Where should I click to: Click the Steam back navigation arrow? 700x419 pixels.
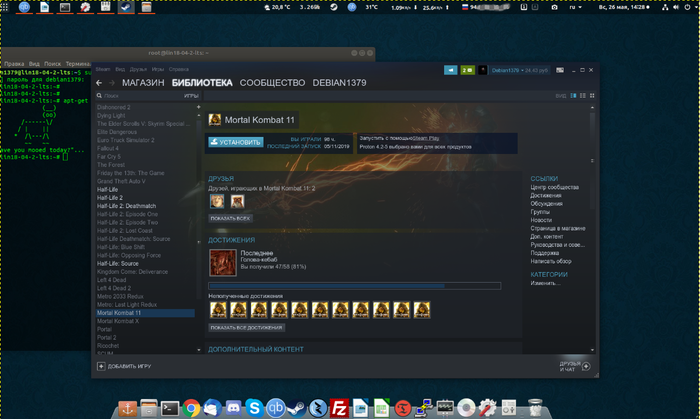click(101, 82)
